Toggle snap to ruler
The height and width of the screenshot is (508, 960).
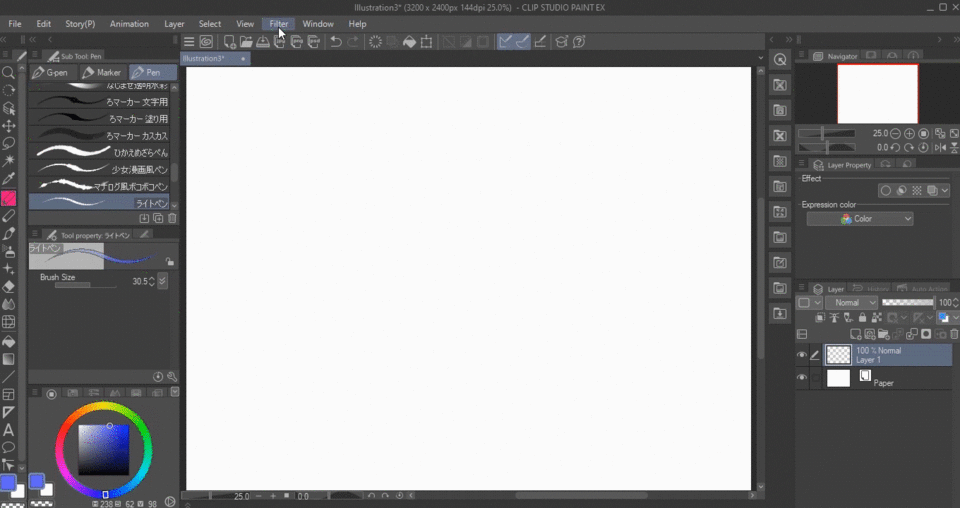click(505, 42)
